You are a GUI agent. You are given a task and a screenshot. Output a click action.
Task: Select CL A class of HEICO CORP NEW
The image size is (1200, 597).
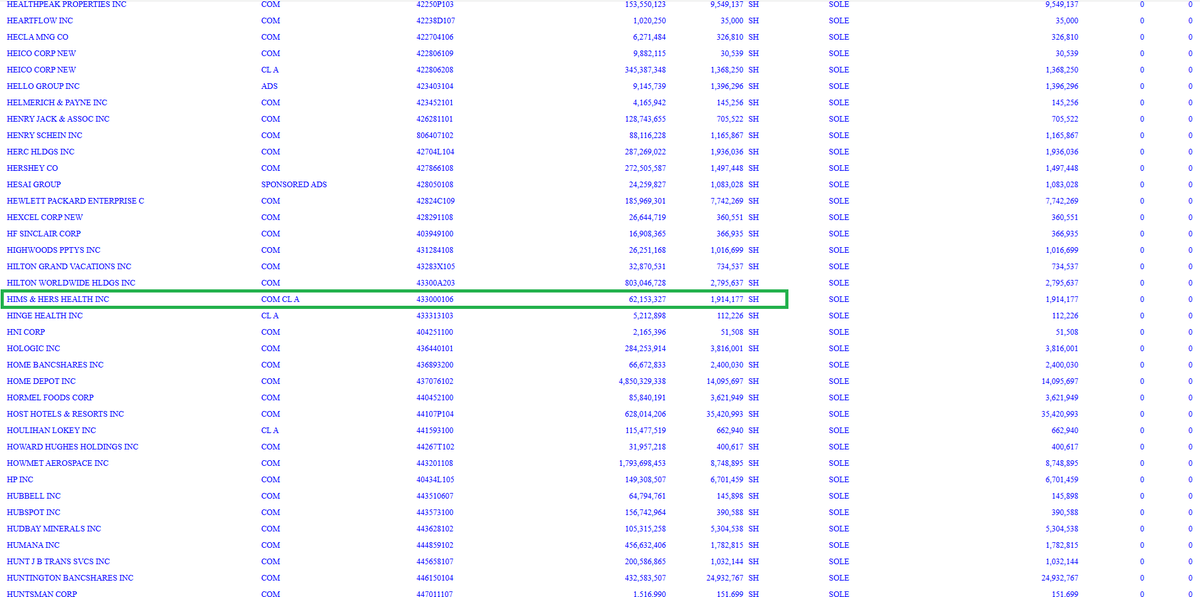click(269, 70)
